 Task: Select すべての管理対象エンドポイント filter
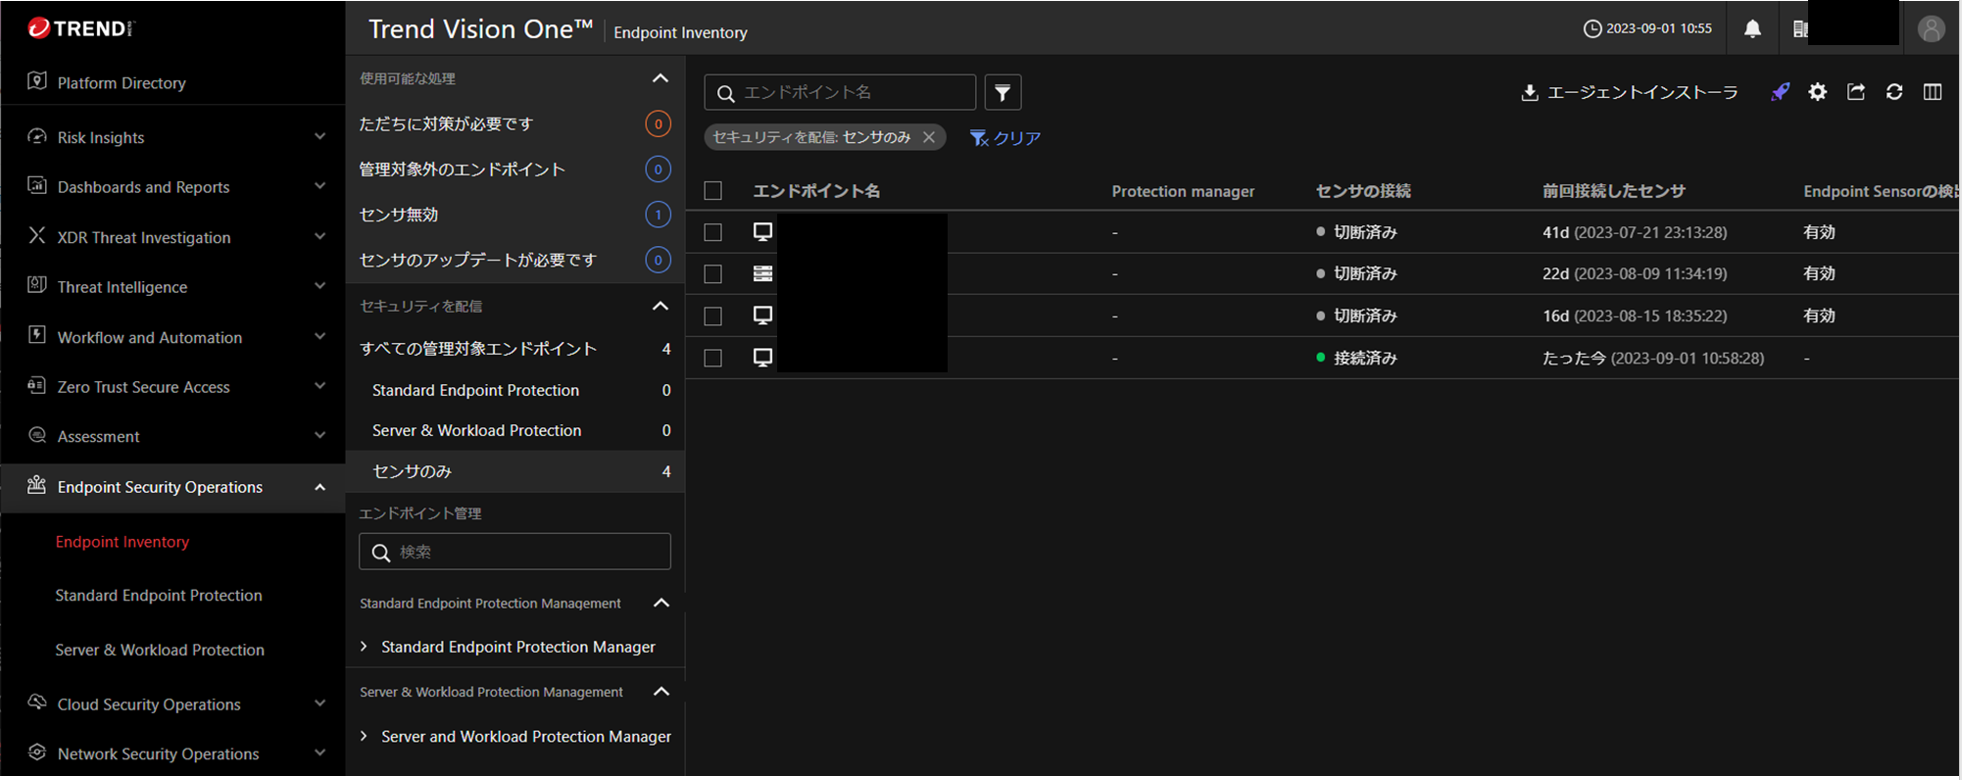(515, 349)
